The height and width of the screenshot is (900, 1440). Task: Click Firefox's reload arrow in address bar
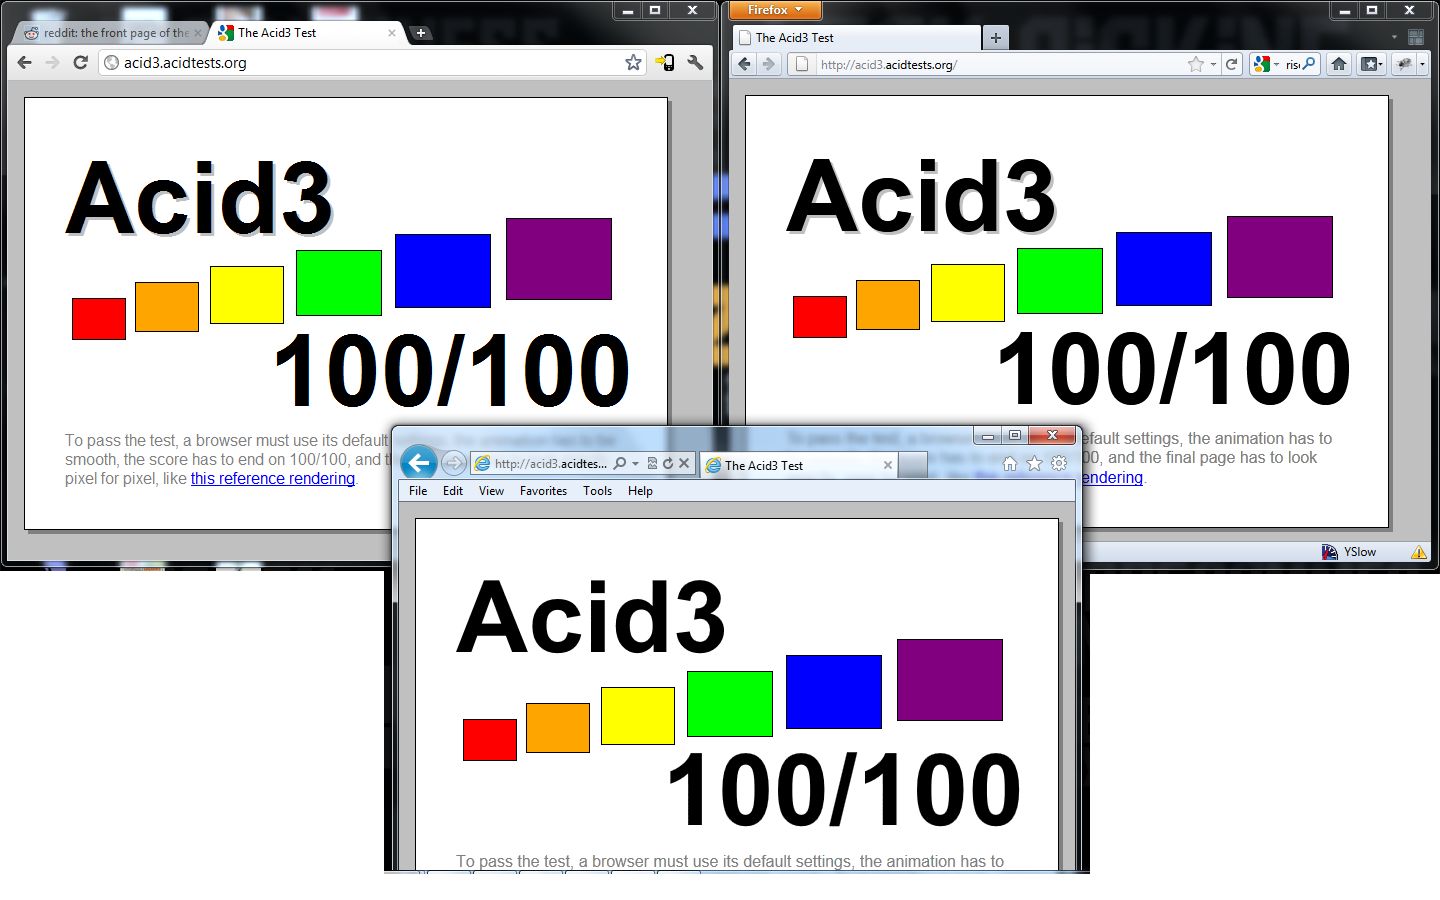click(x=1232, y=64)
